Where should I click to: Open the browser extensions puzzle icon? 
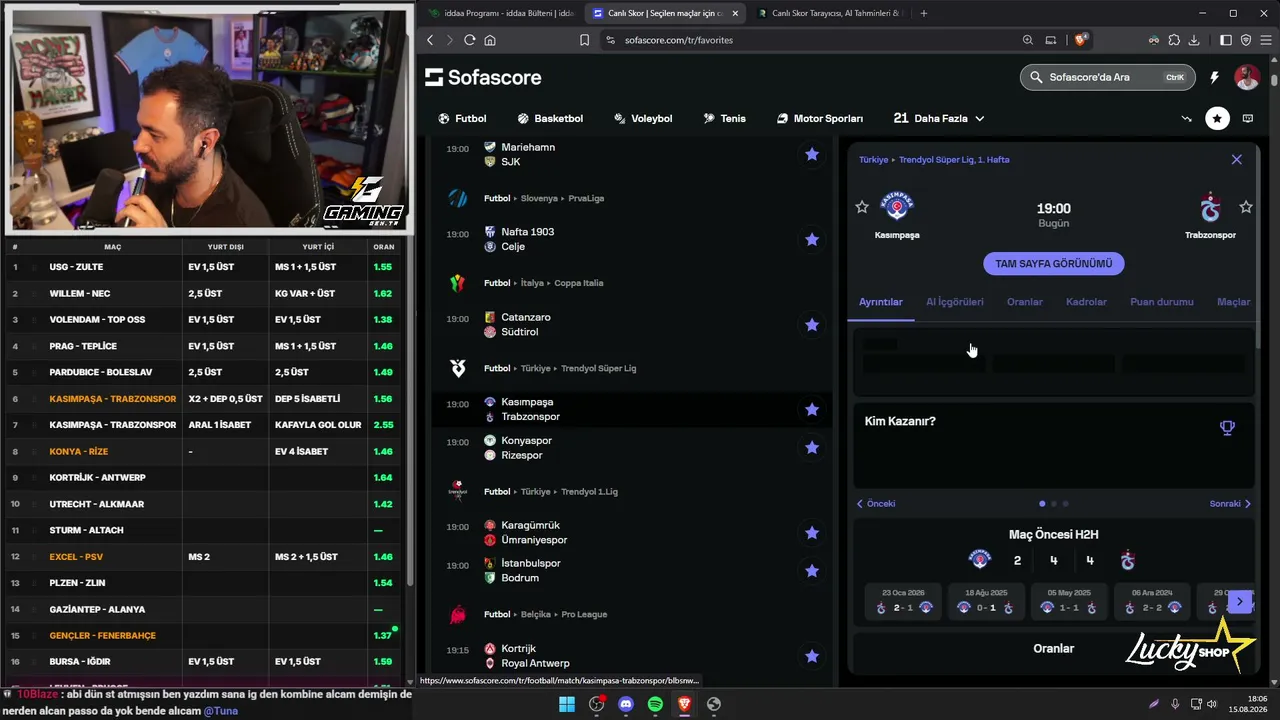click(x=1174, y=40)
